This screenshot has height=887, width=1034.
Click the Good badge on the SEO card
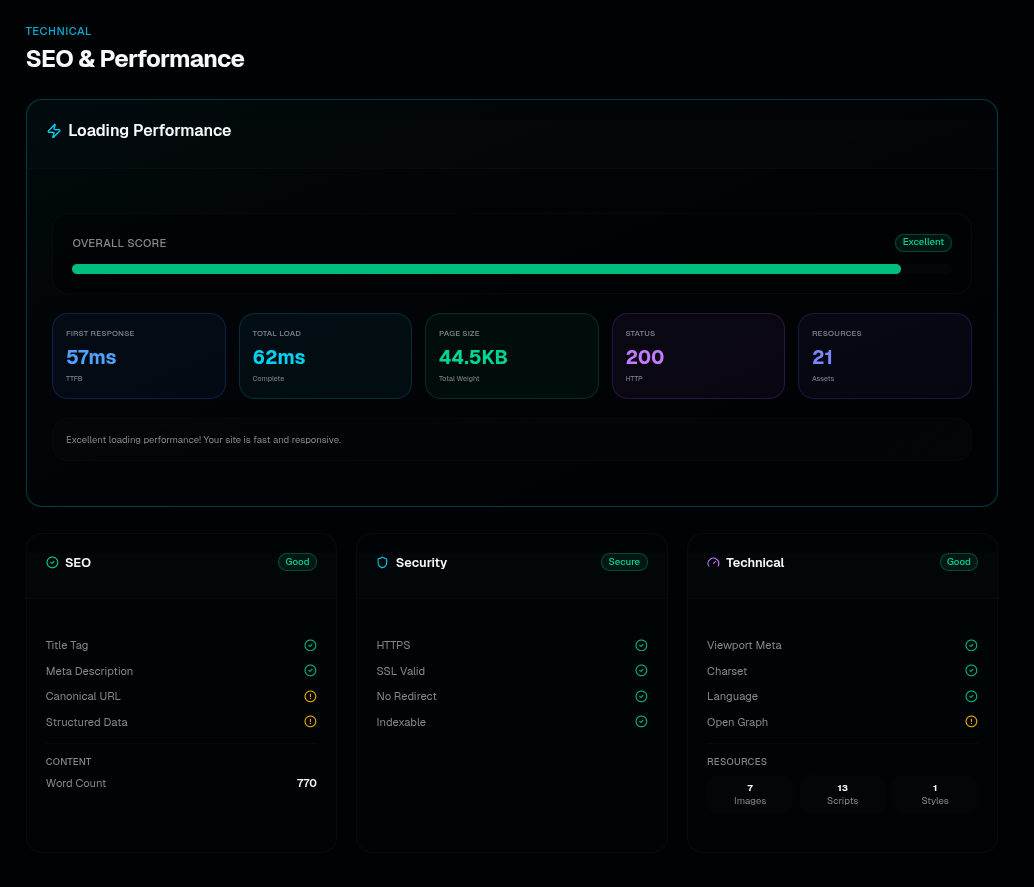[x=297, y=562]
